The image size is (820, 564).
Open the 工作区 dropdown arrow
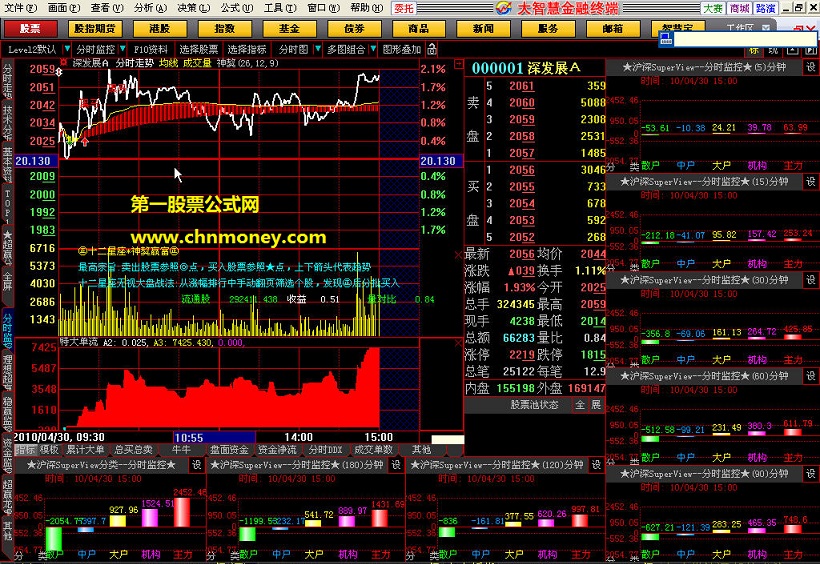(x=766, y=28)
